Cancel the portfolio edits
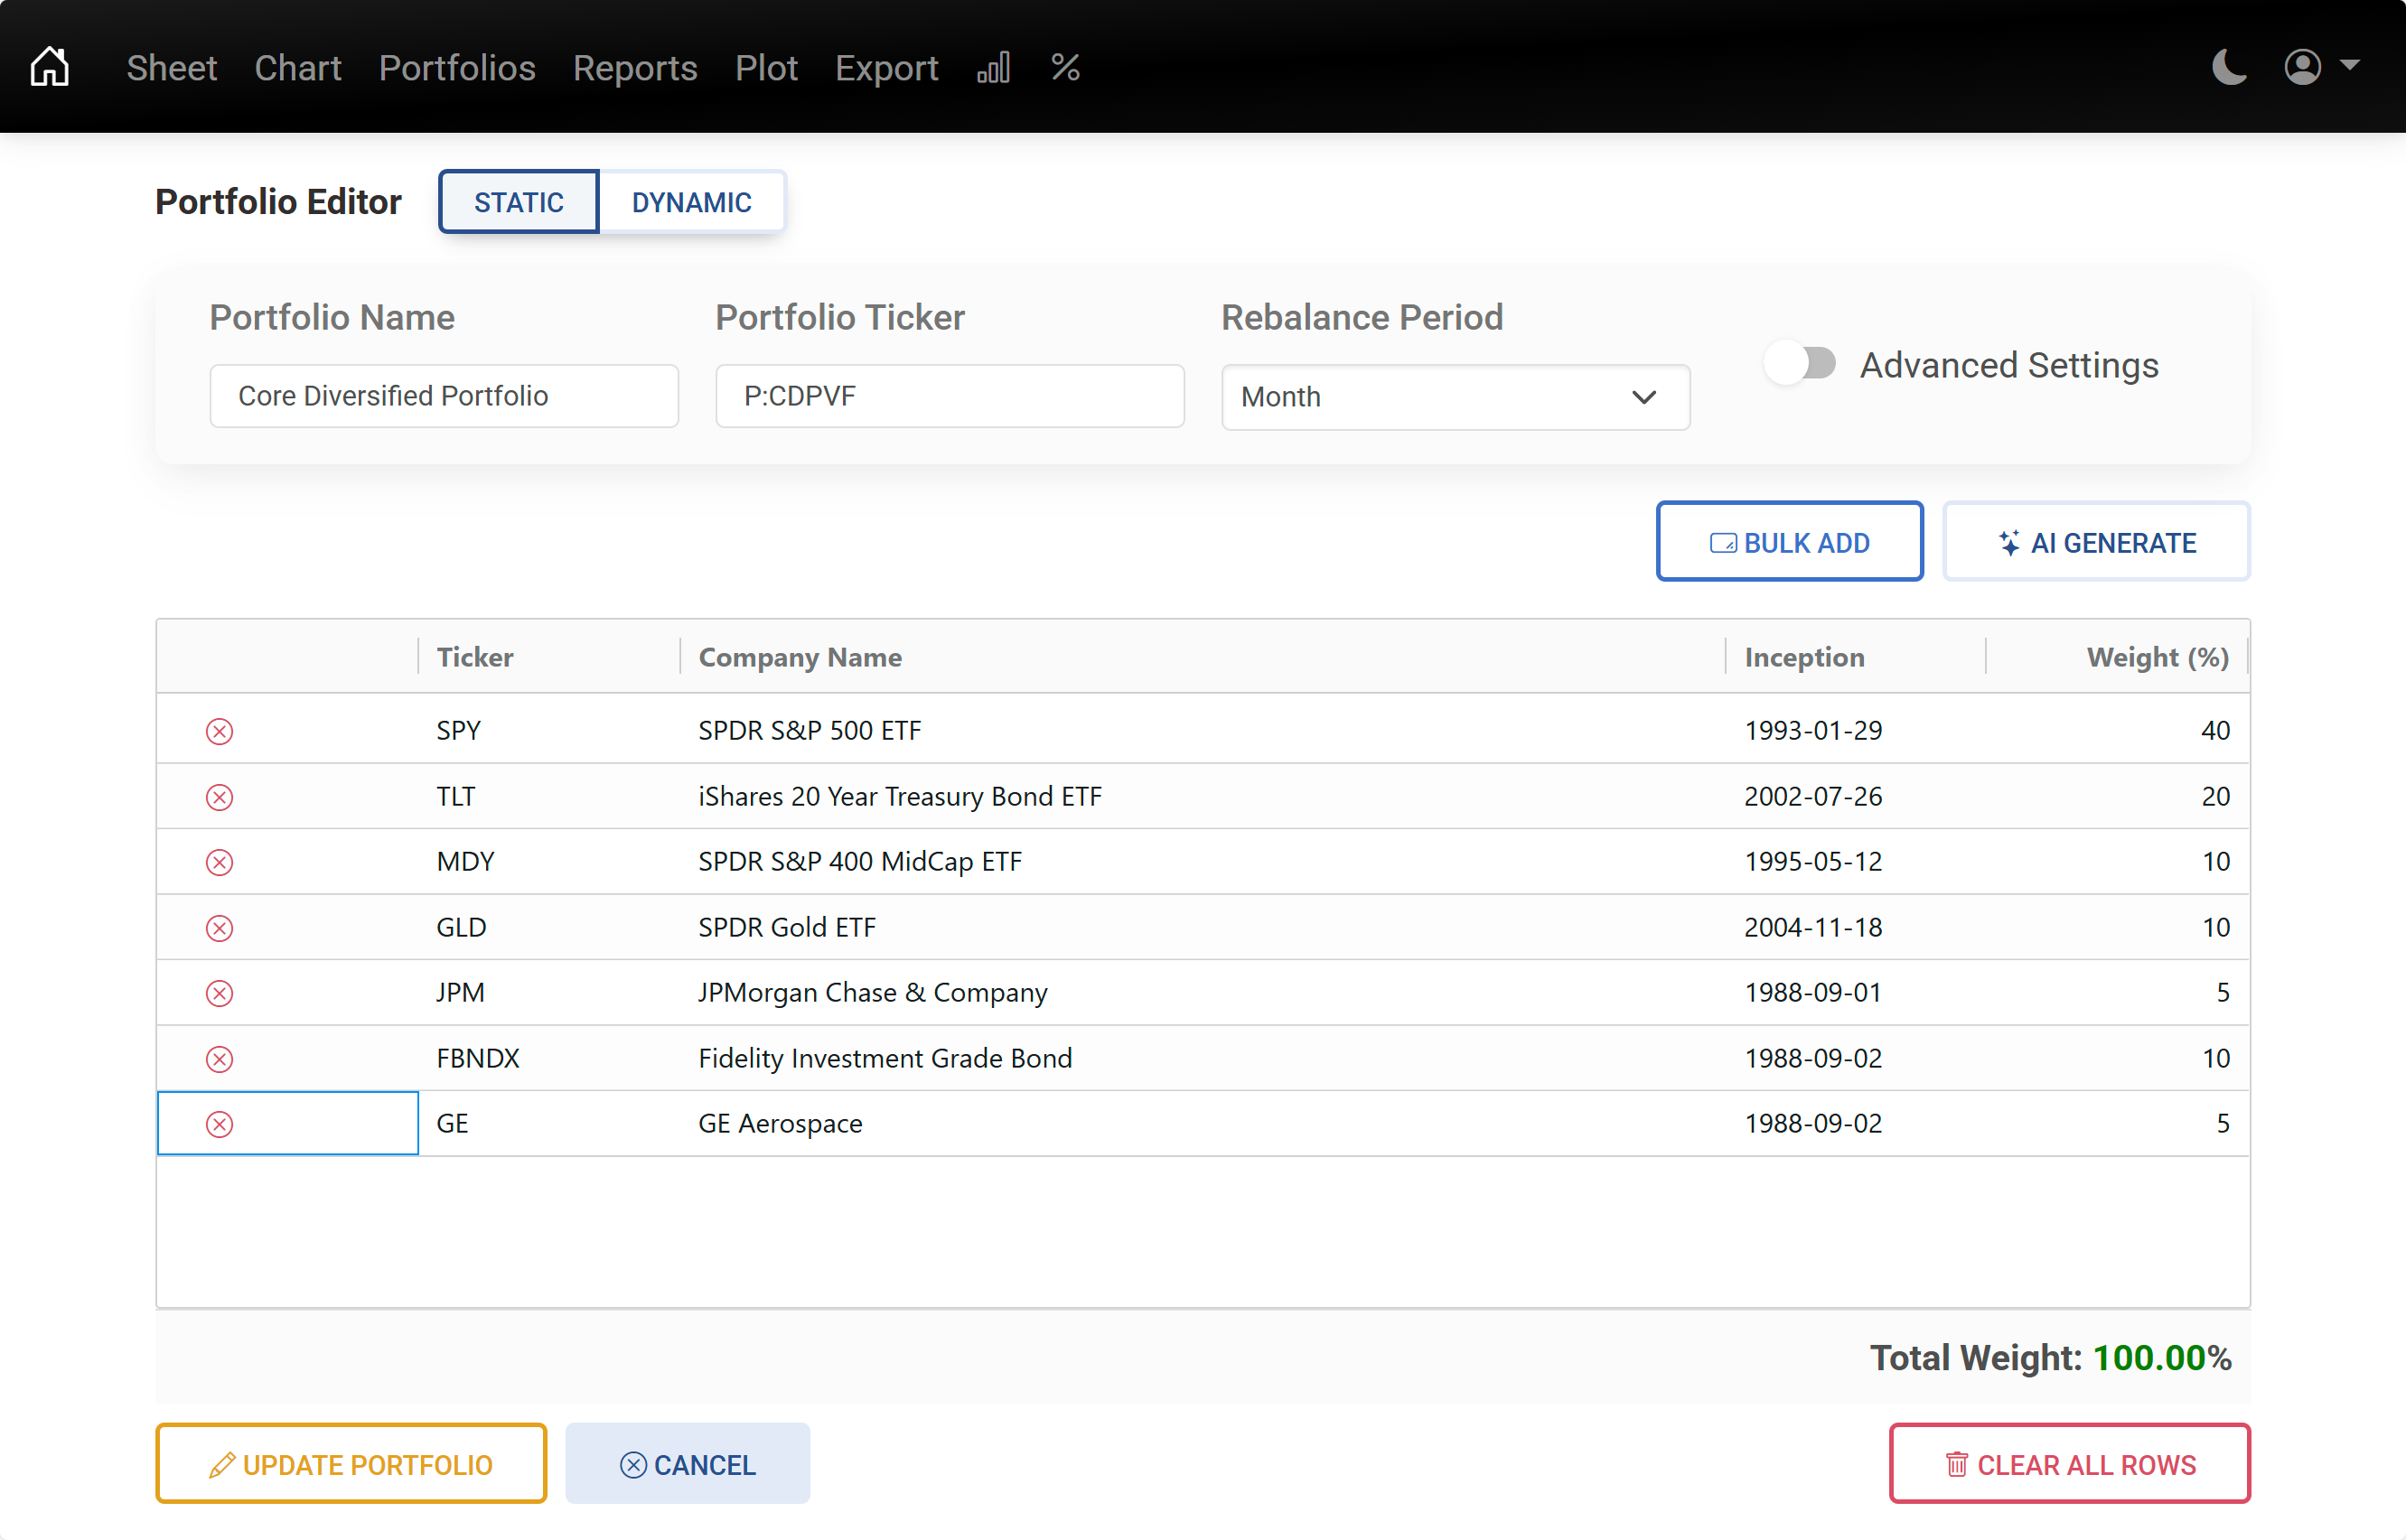Screen dimensions: 2406x1540 point(687,1463)
